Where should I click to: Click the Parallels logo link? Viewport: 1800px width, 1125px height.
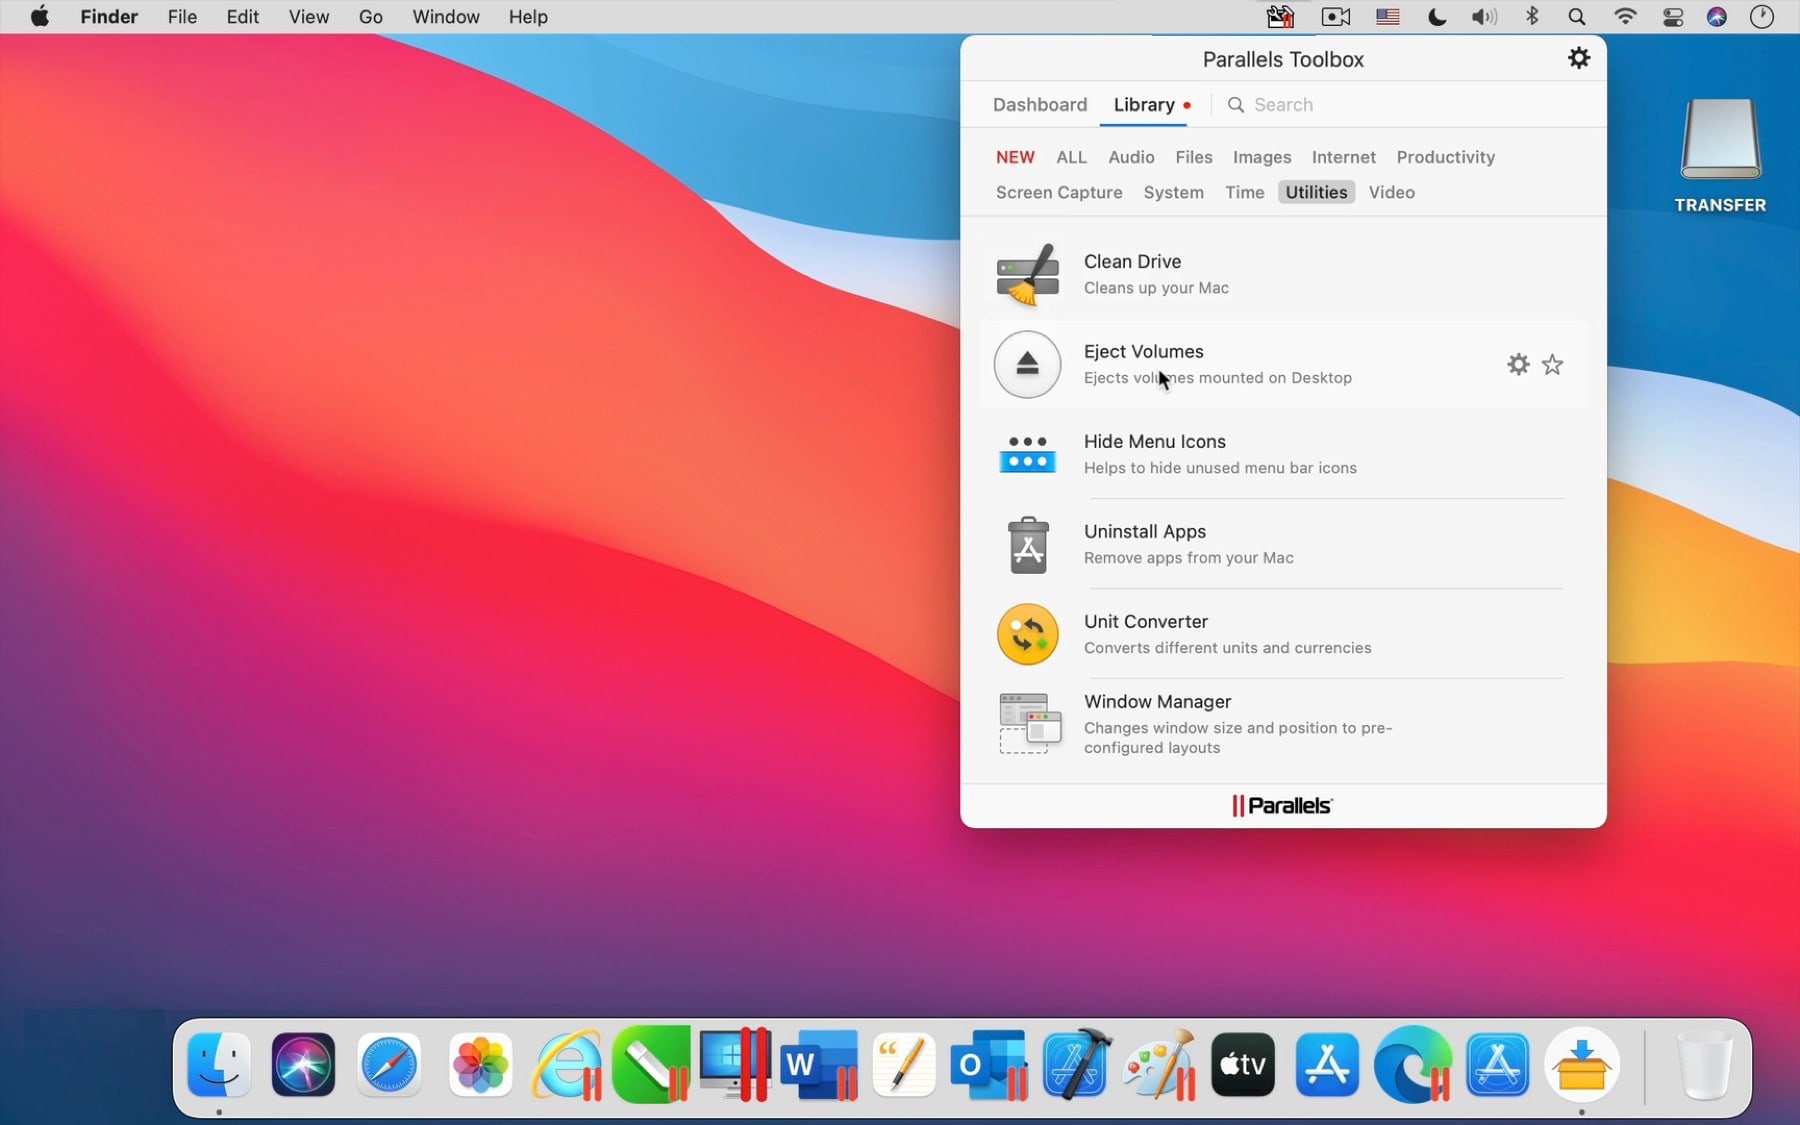point(1282,806)
